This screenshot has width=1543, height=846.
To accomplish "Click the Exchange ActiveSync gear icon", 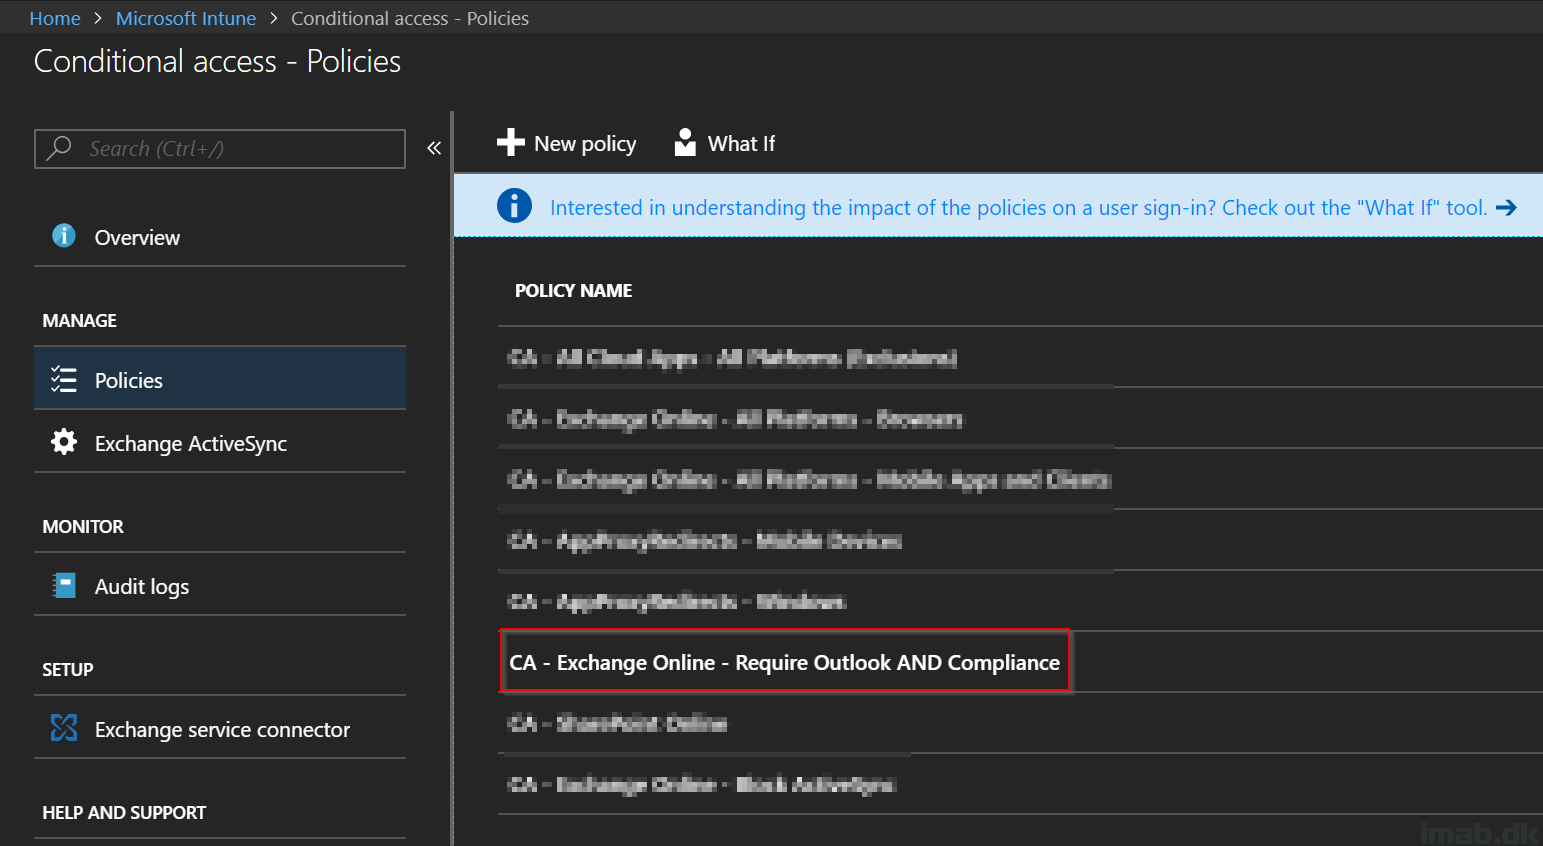I will tap(64, 442).
